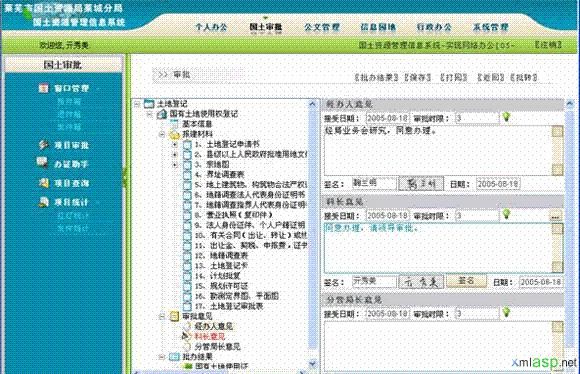The image size is (580, 374).
Task: Click the 亓秀美 handwritten signature image
Action: point(421,282)
